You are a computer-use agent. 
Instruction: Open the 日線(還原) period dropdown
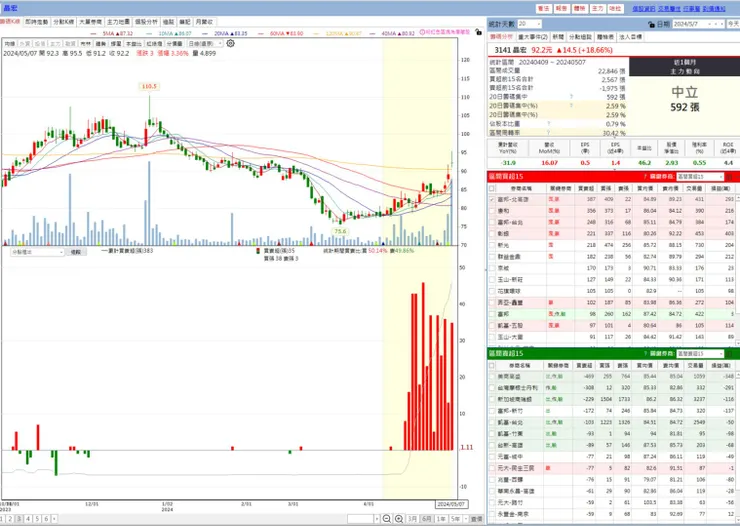pyautogui.click(x=205, y=43)
